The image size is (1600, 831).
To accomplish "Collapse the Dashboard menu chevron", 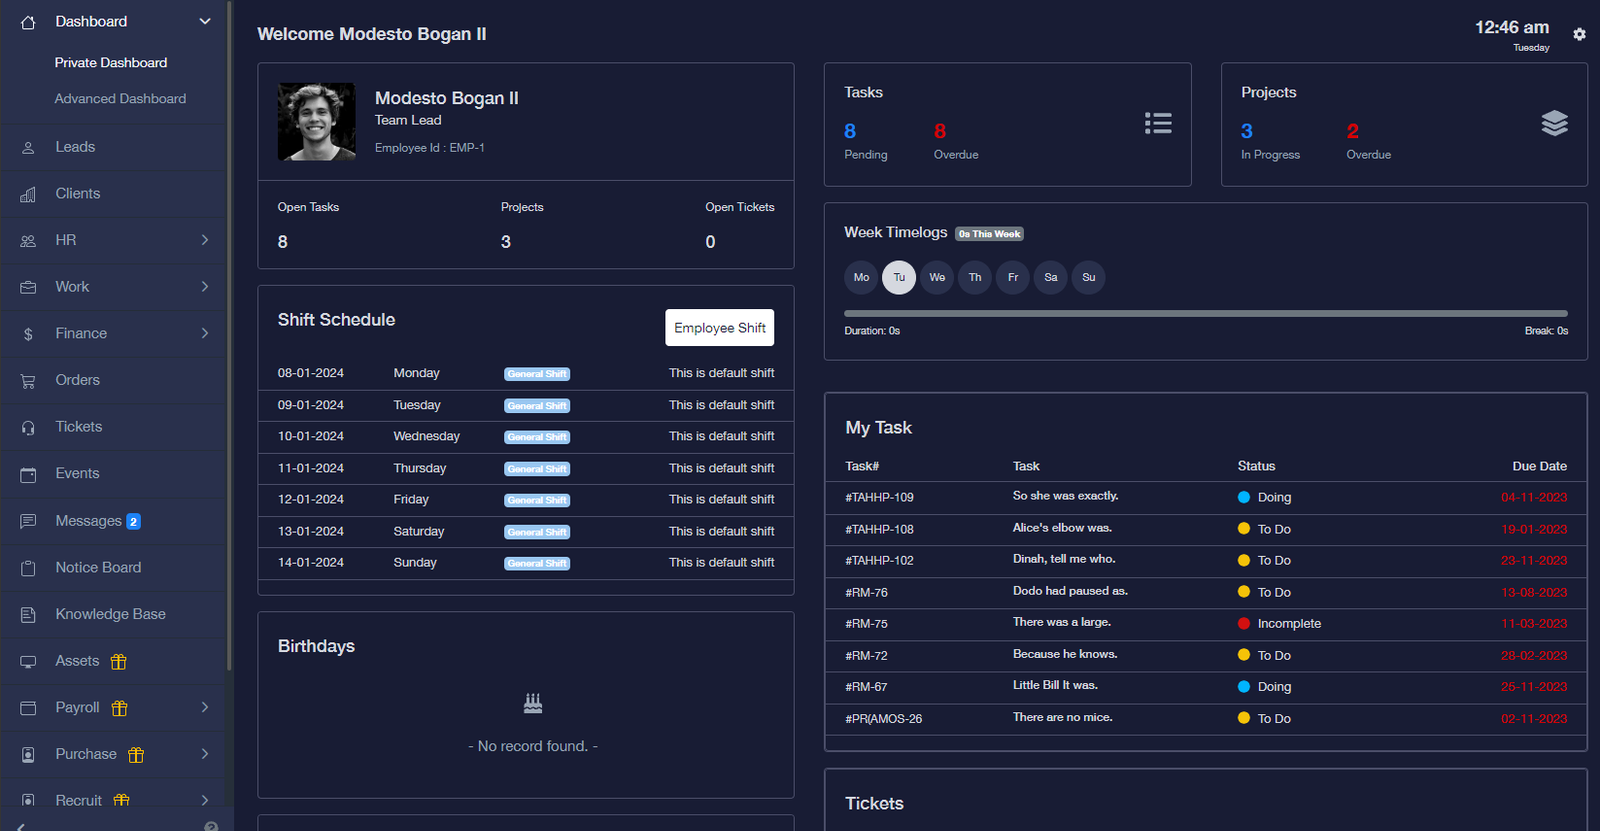I will pos(205,21).
